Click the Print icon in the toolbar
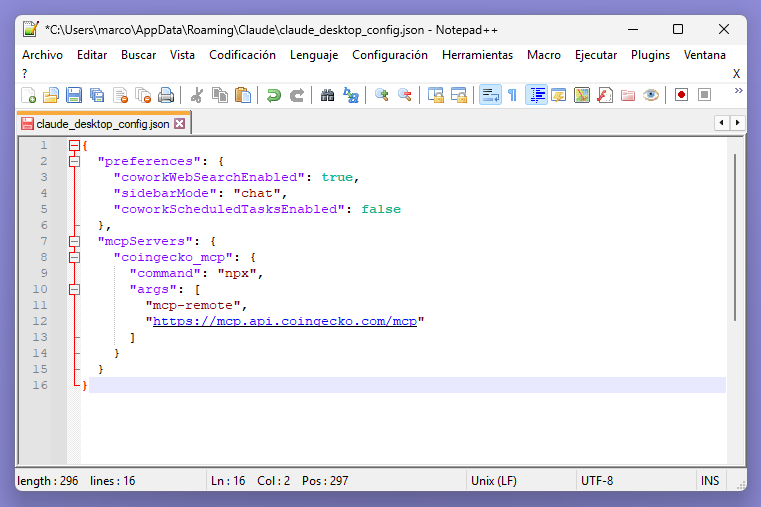Viewport: 761px width, 507px height. [x=166, y=95]
